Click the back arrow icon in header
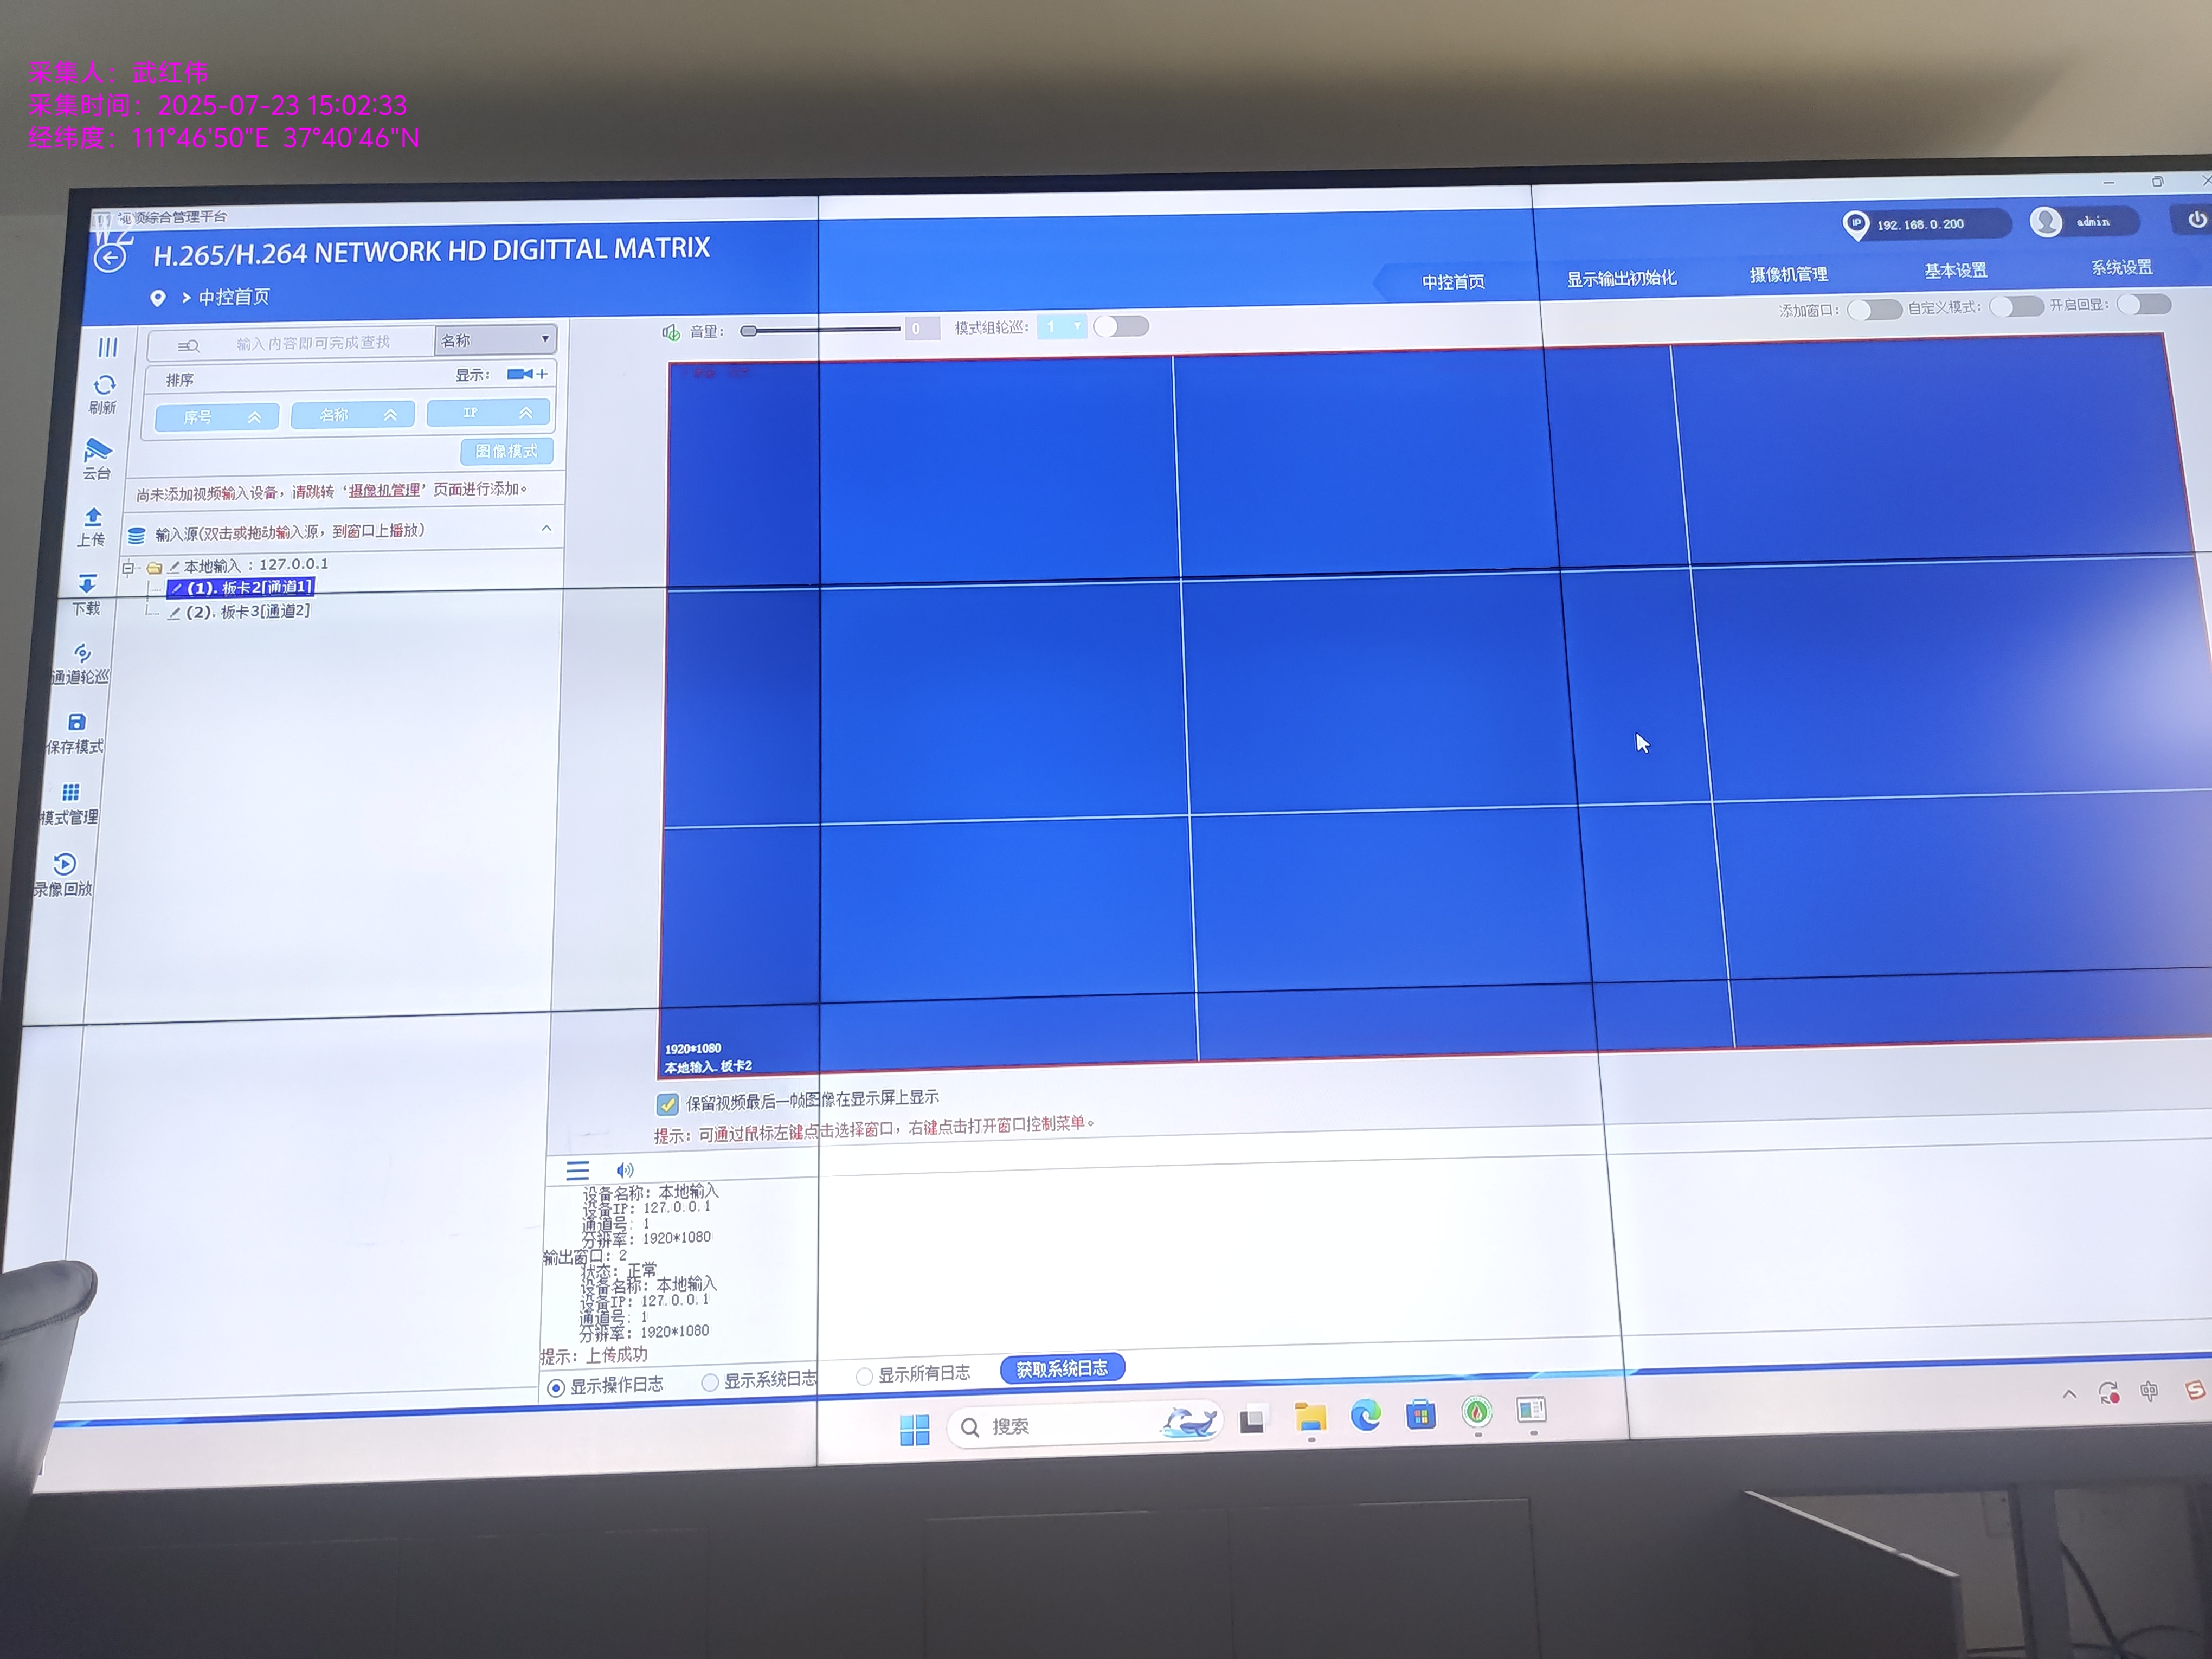The height and width of the screenshot is (1659, 2212). click(110, 258)
